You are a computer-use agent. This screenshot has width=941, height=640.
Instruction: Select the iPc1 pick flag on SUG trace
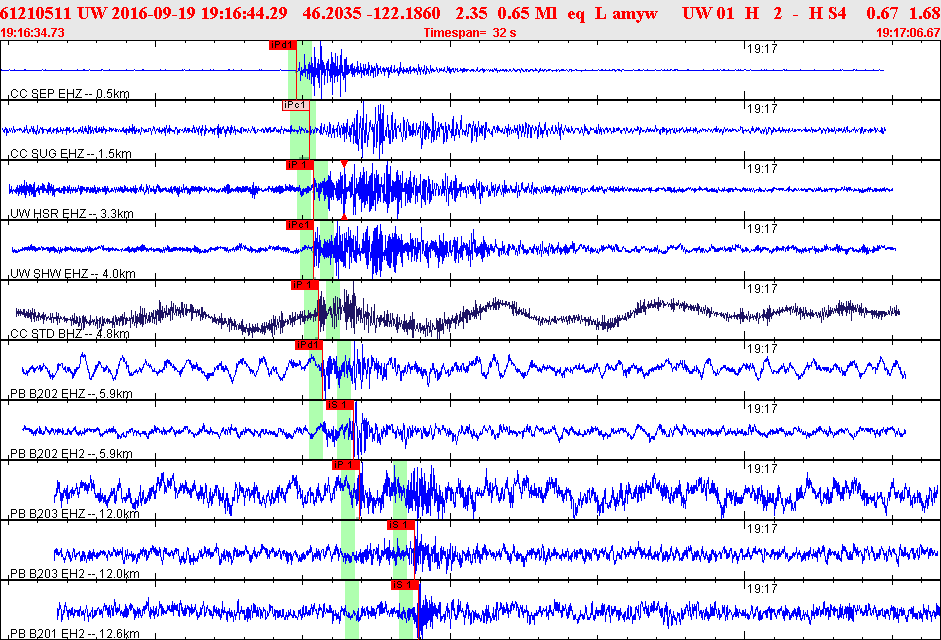click(295, 105)
